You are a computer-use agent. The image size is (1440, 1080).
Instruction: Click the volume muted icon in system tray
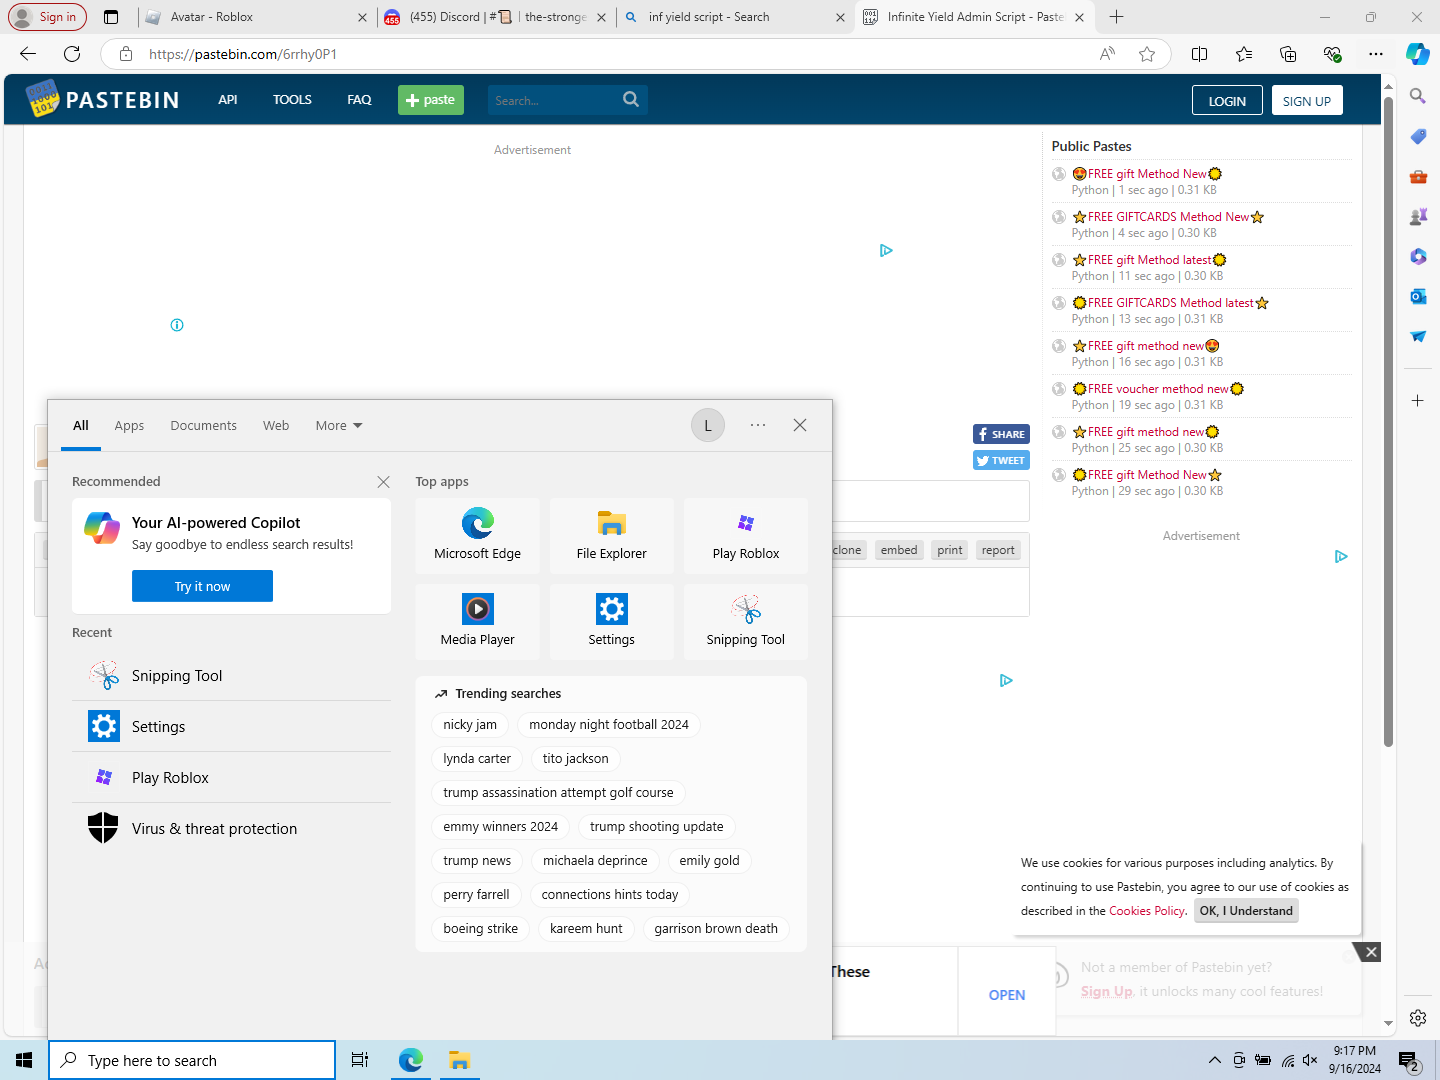coord(1310,1060)
